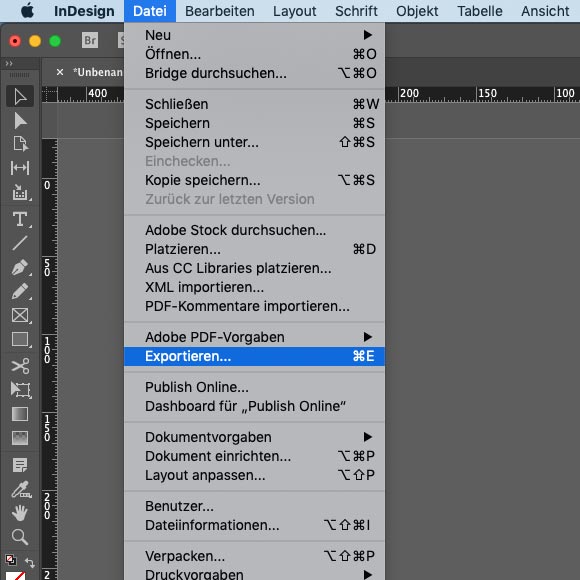Image resolution: width=580 pixels, height=580 pixels.
Task: Select the Note tool
Action: tap(20, 465)
